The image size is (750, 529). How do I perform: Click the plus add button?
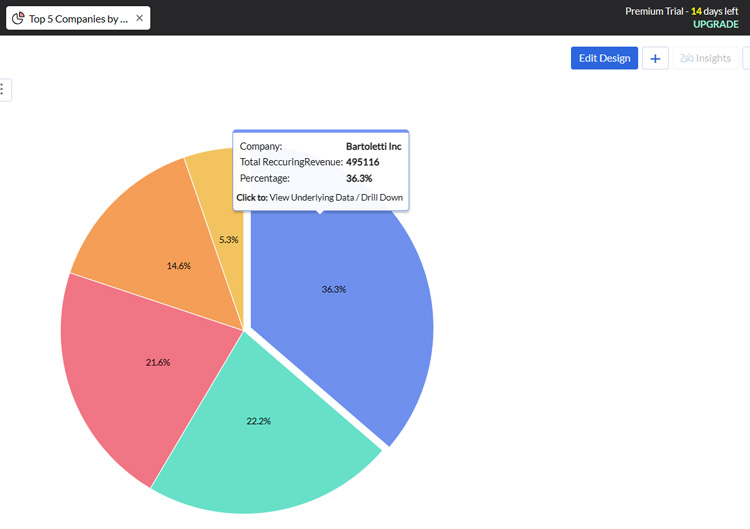click(x=655, y=58)
